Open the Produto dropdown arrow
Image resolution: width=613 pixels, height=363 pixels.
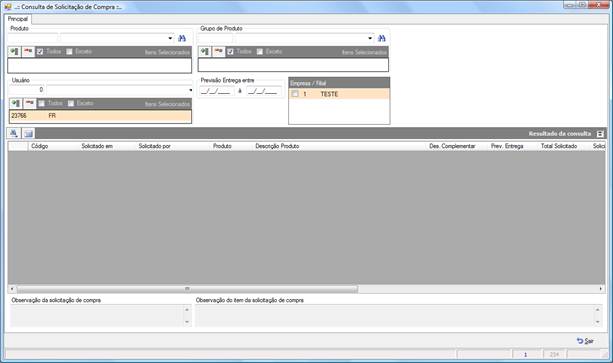[x=170, y=38]
